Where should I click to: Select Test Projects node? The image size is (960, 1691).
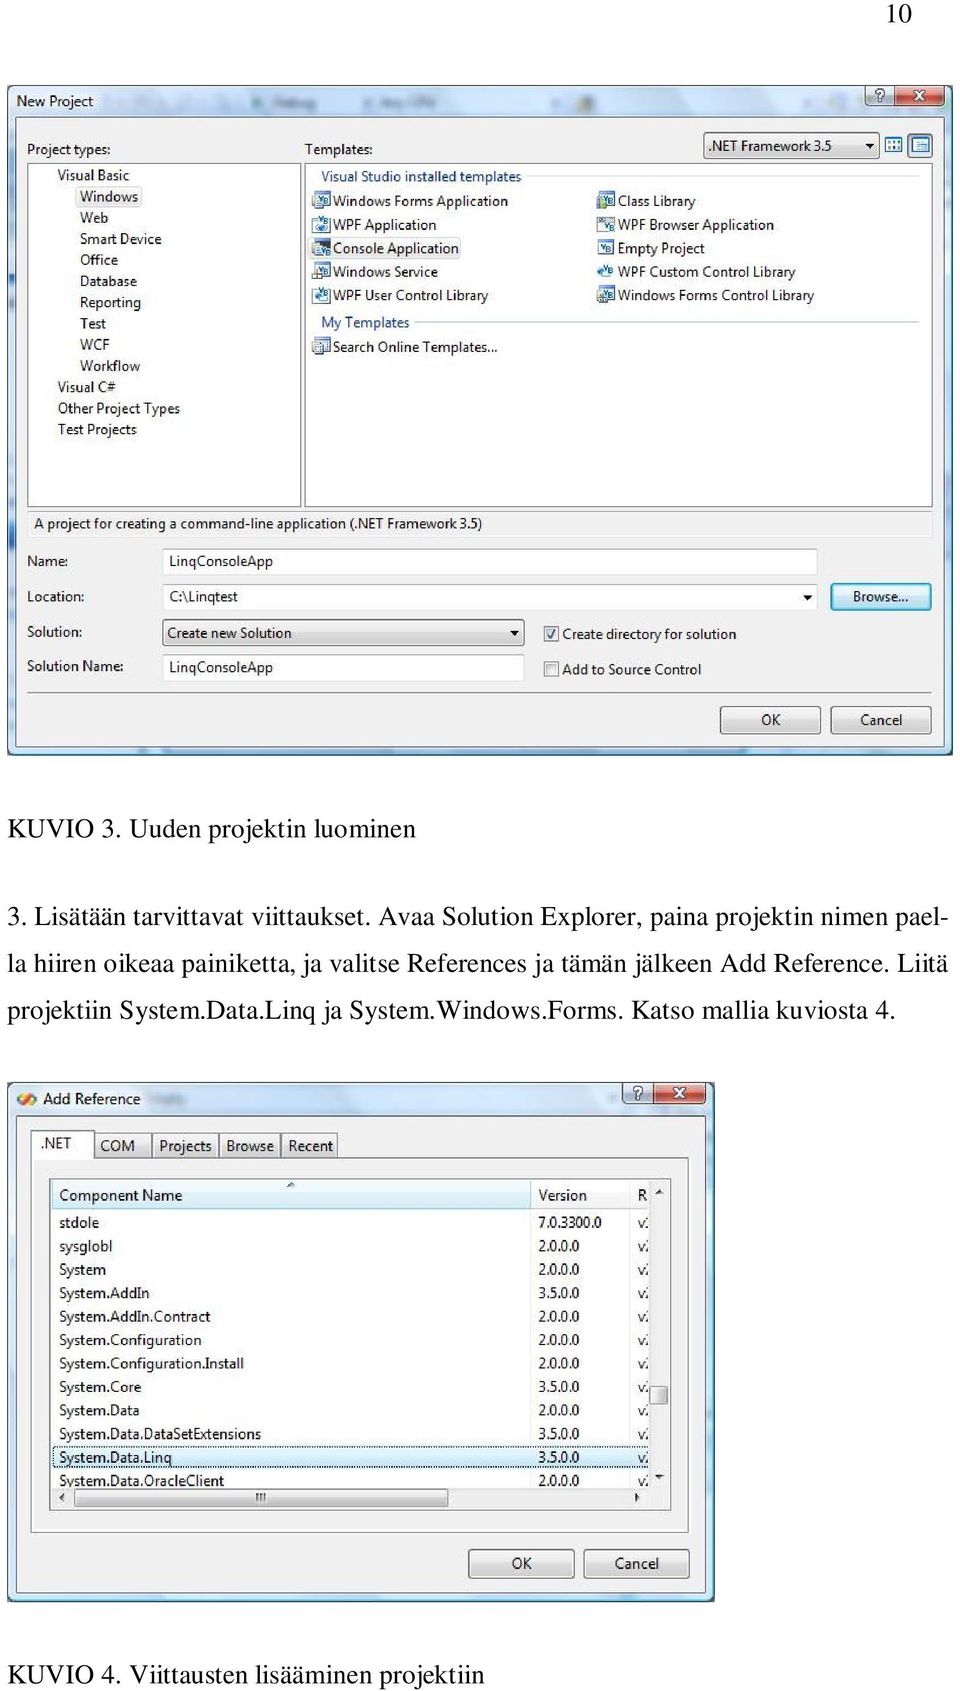pyautogui.click(x=97, y=430)
